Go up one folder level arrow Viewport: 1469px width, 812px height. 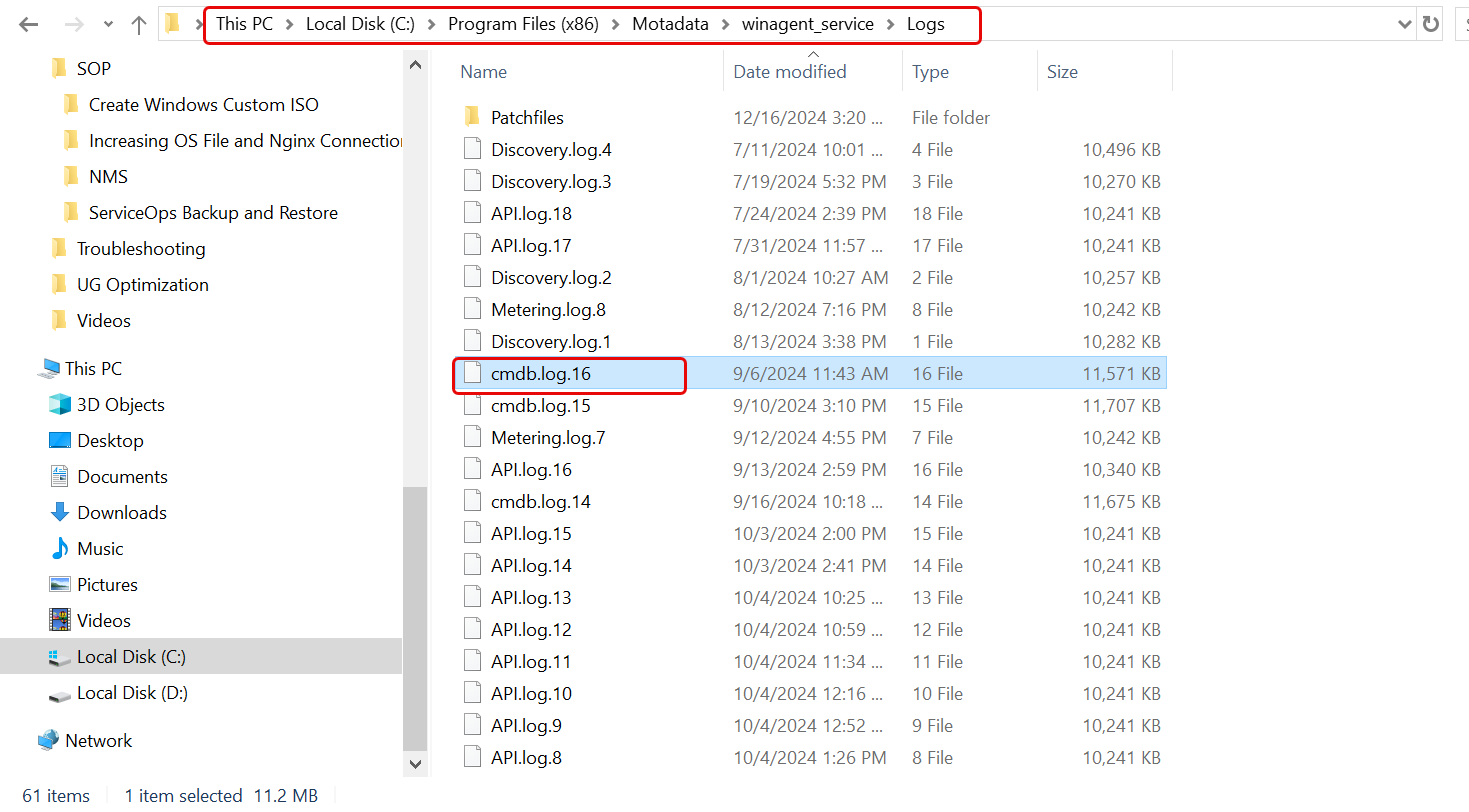(x=138, y=24)
